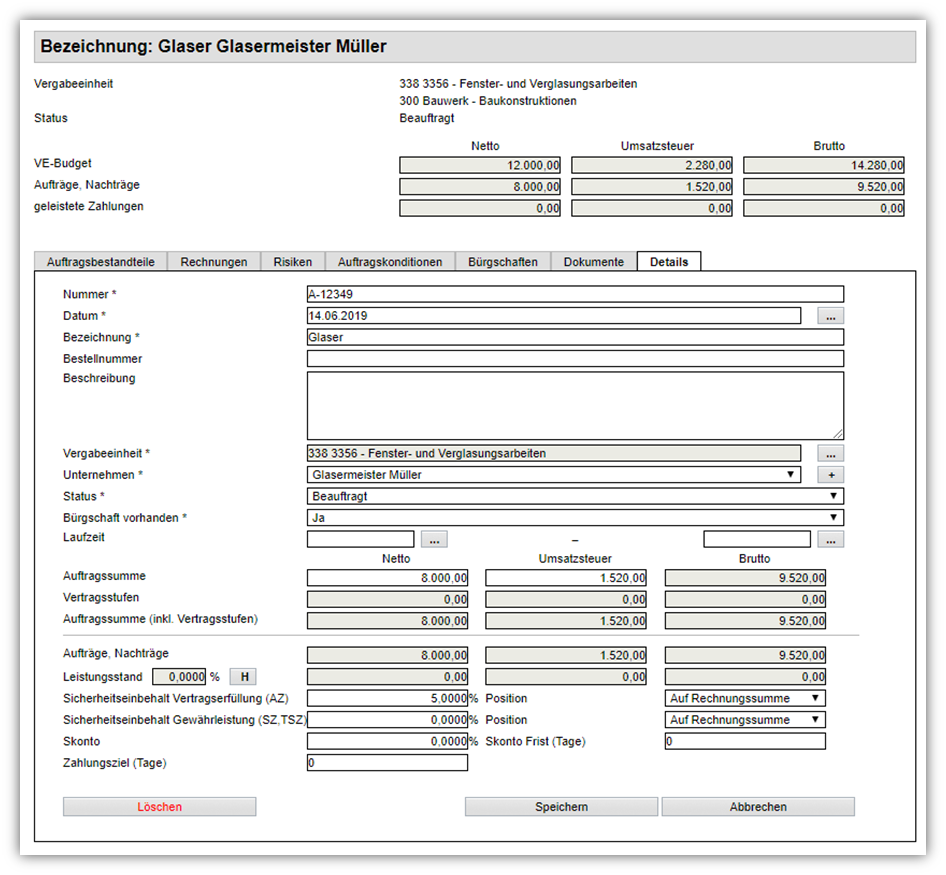Click the Vertragsstufen Netto field 0,00
Image resolution: width=946 pixels, height=875 pixels.
pyautogui.click(x=387, y=599)
